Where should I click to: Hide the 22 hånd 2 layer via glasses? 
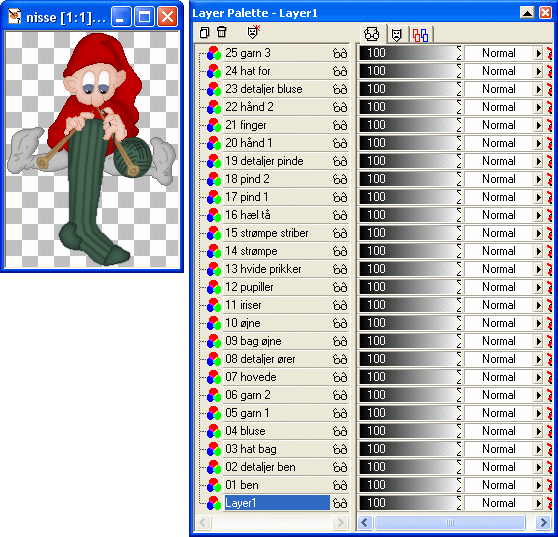339,107
